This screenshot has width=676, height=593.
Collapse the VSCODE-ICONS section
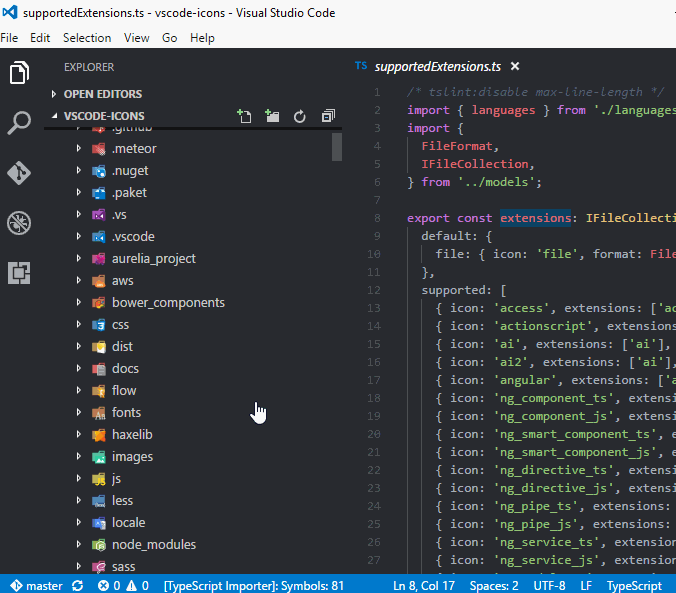(54, 116)
